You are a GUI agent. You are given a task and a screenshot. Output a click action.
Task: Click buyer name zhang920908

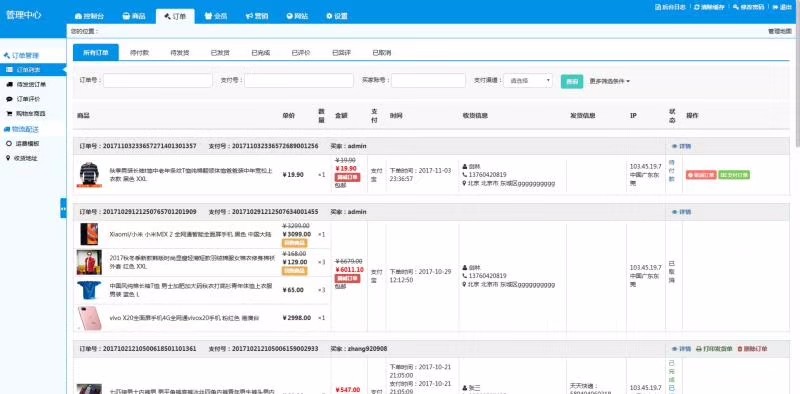[x=367, y=349]
